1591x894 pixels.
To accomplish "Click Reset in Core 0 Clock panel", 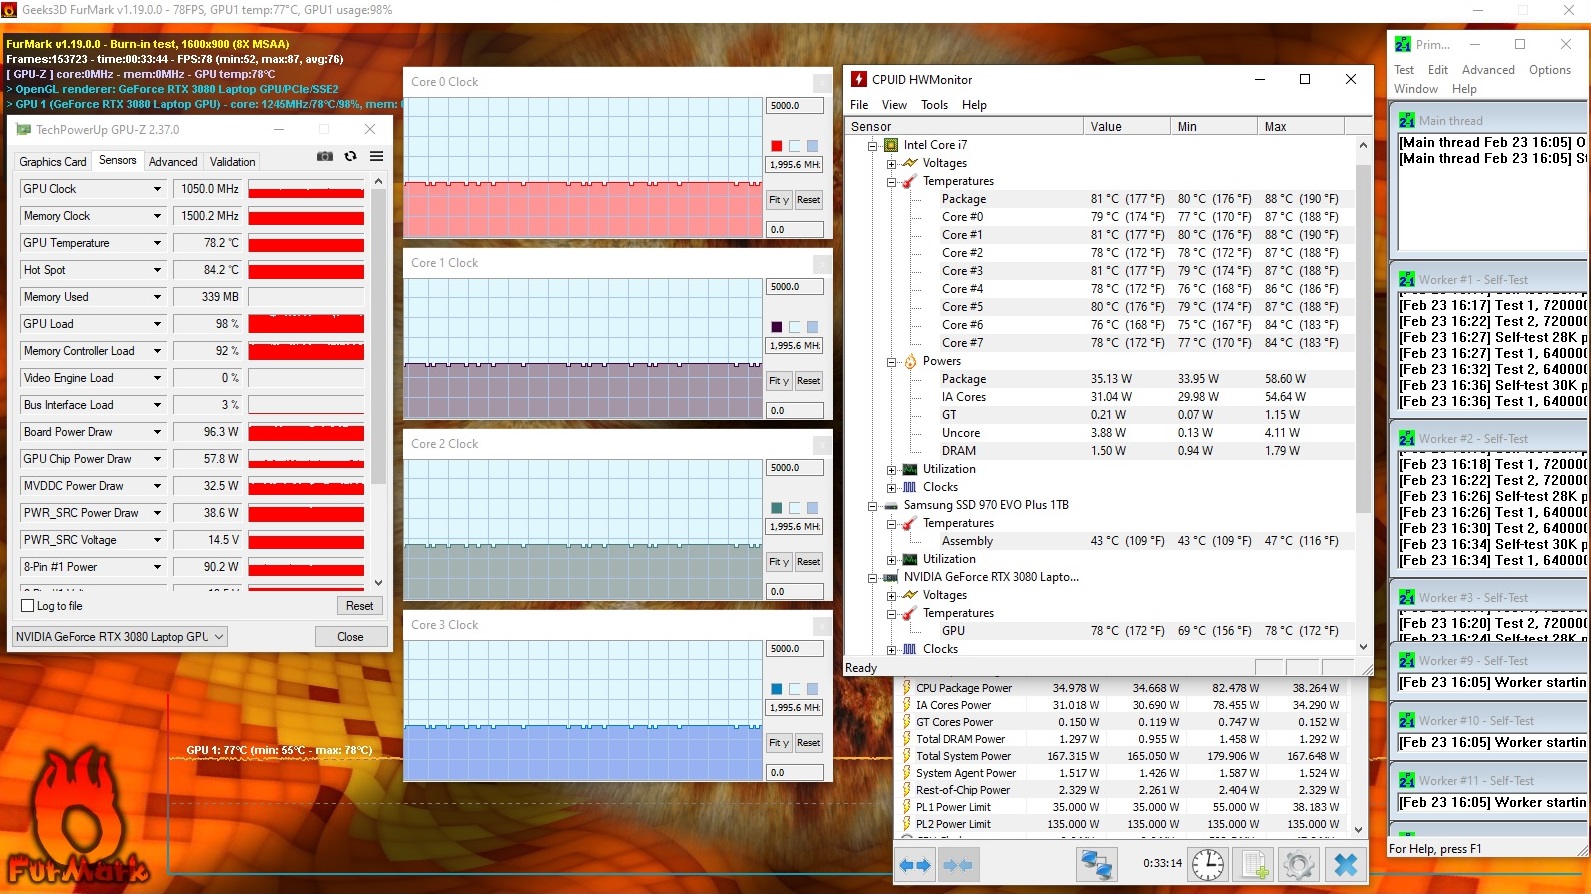I will point(808,200).
